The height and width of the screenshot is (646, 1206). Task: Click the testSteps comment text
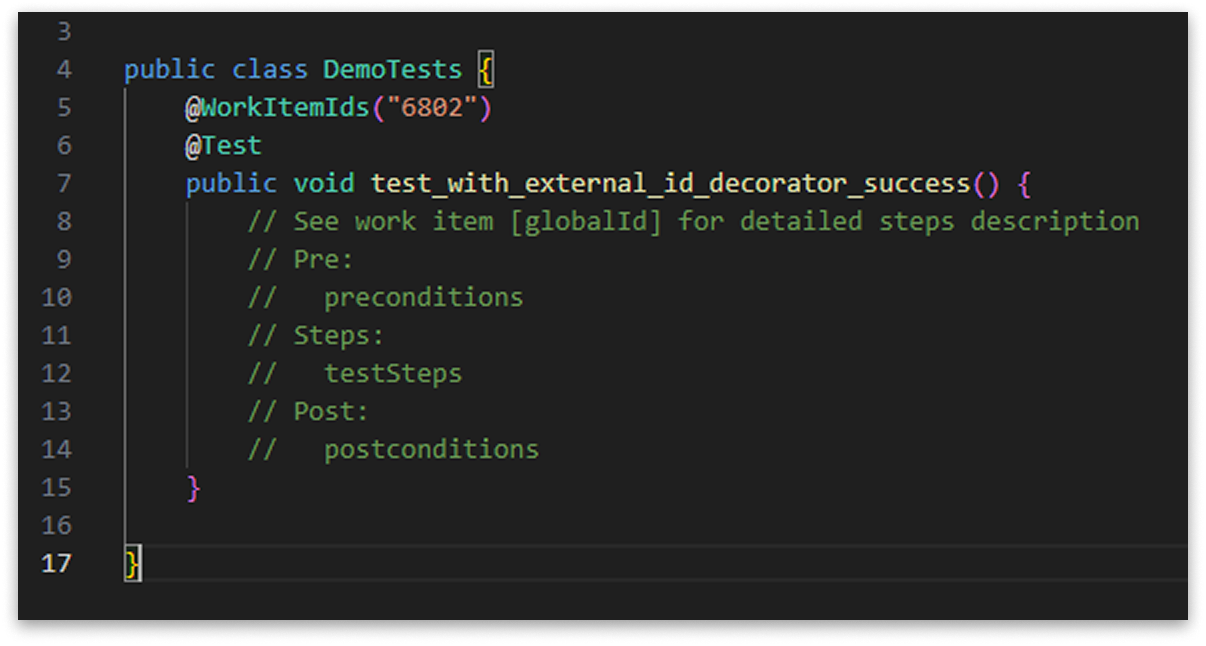[x=393, y=373]
